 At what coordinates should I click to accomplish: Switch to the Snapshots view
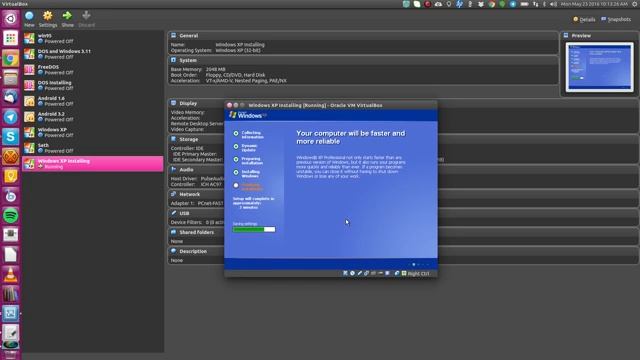click(616, 19)
